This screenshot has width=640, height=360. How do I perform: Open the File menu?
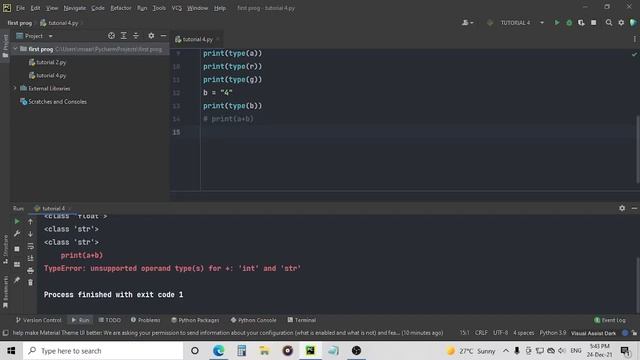[x=20, y=8]
